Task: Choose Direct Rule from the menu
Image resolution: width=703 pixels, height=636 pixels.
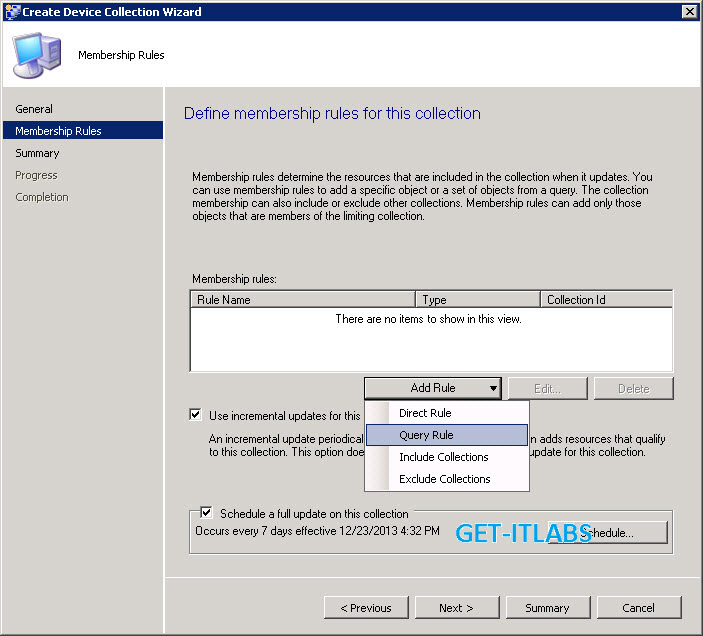Action: coord(447,413)
